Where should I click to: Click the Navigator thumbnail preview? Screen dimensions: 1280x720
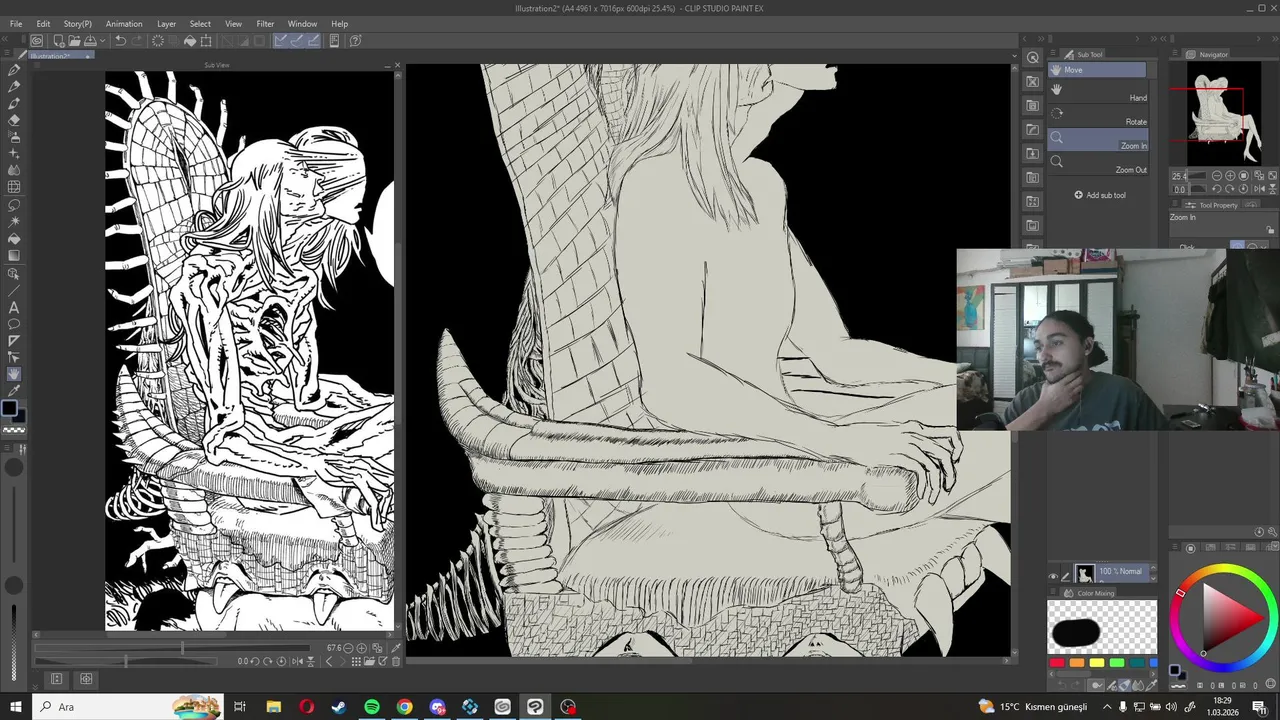point(1226,112)
